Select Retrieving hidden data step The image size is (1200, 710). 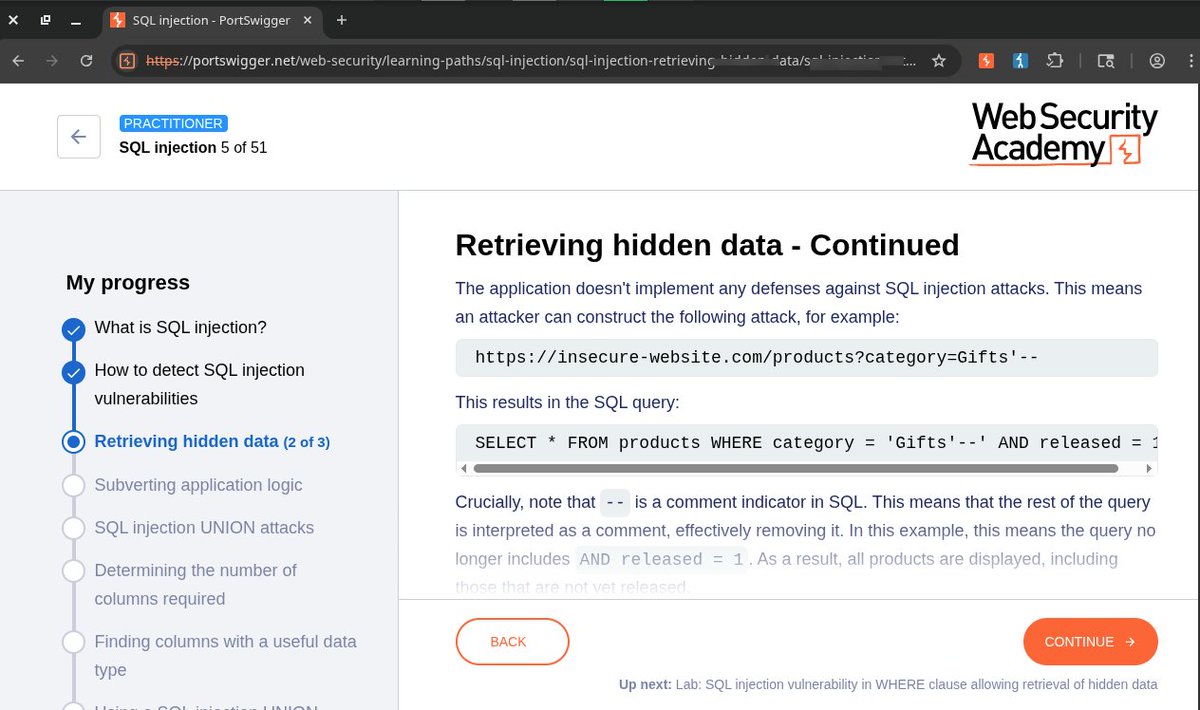[x=212, y=441]
